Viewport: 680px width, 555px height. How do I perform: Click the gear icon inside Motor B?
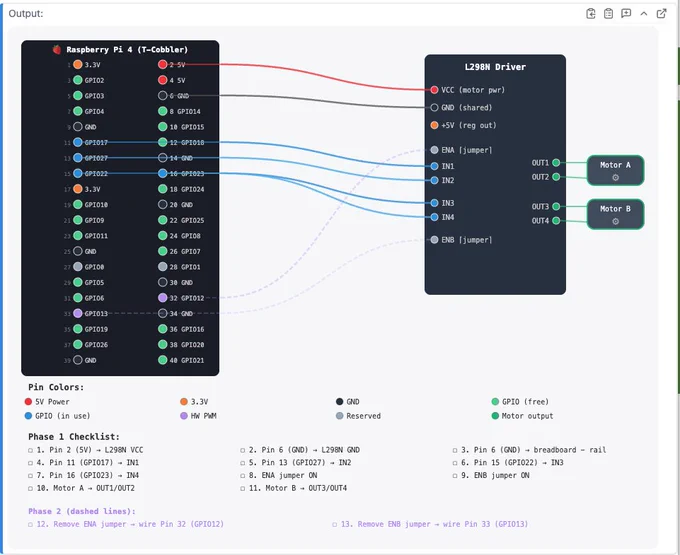click(615, 222)
